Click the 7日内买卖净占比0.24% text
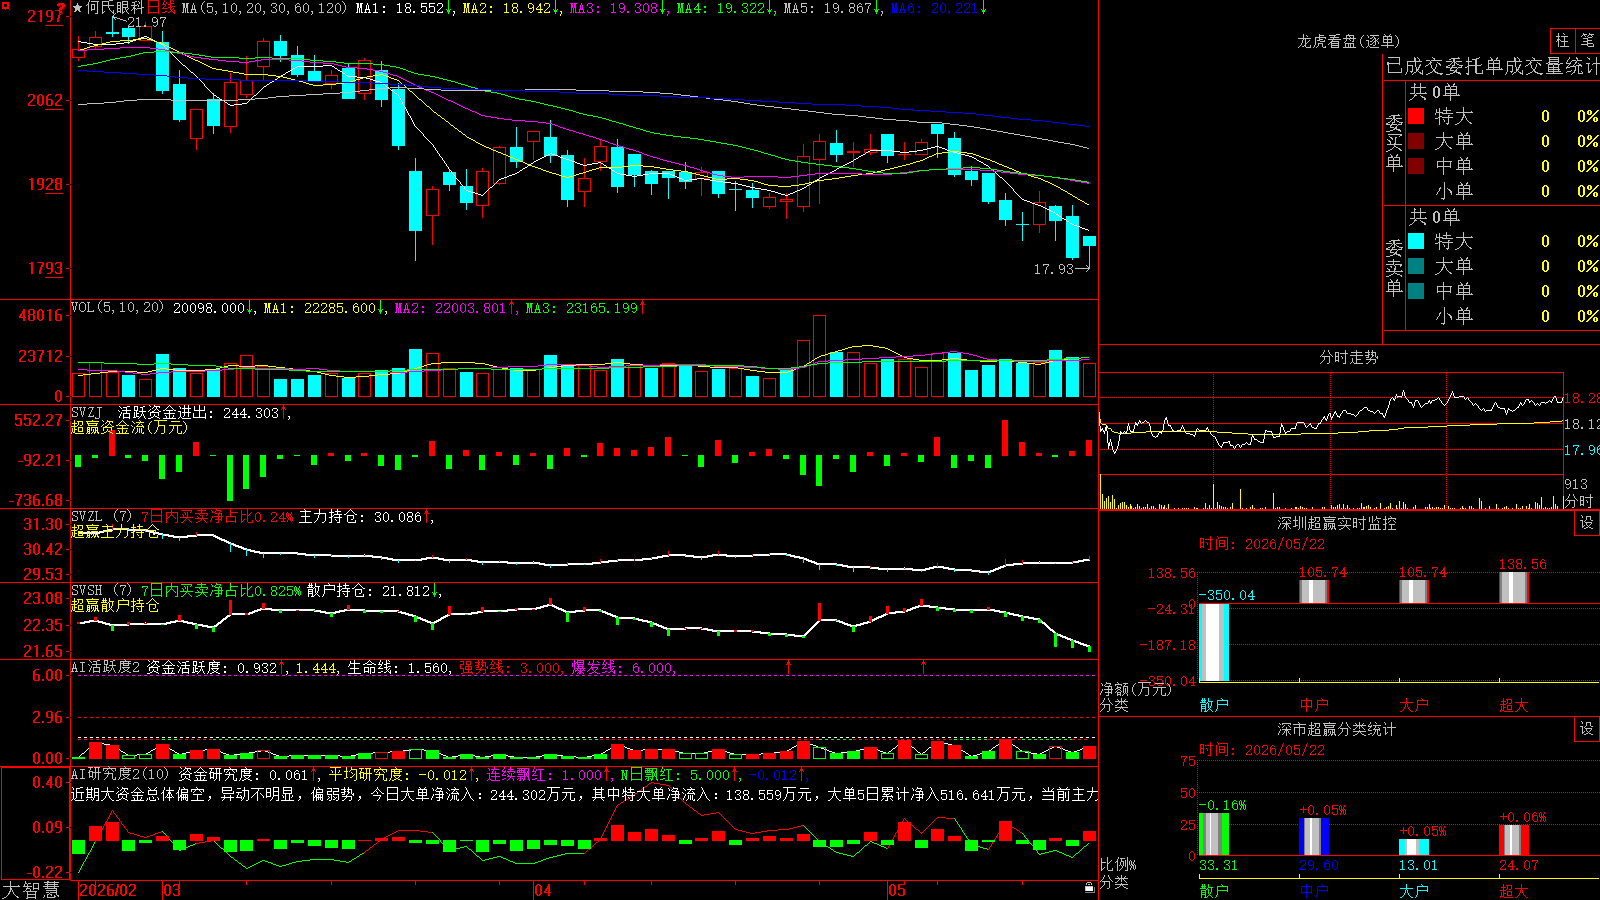This screenshot has width=1600, height=900. click(217, 517)
